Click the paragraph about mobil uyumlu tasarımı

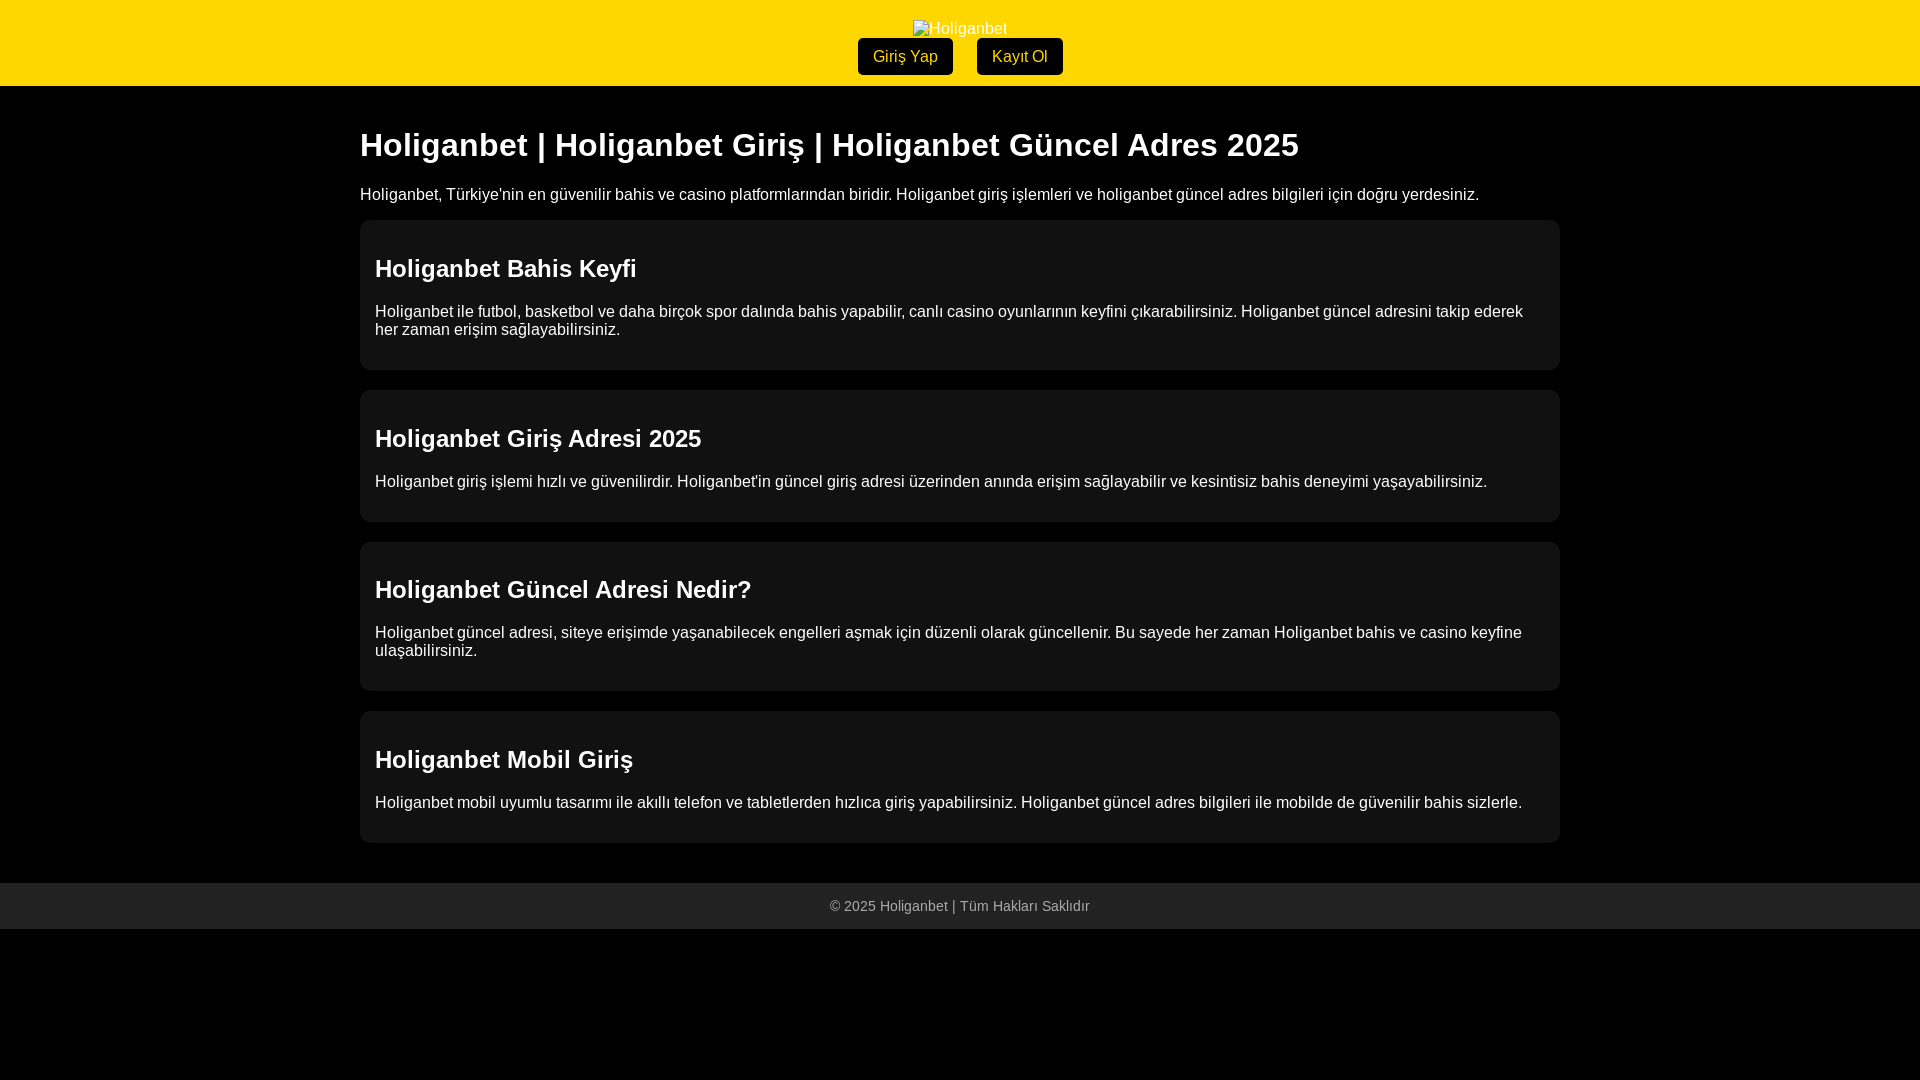click(x=948, y=803)
